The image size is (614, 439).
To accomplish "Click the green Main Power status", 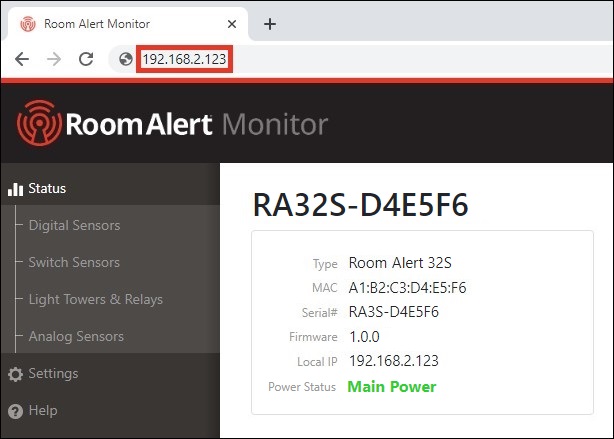I will tap(392, 387).
